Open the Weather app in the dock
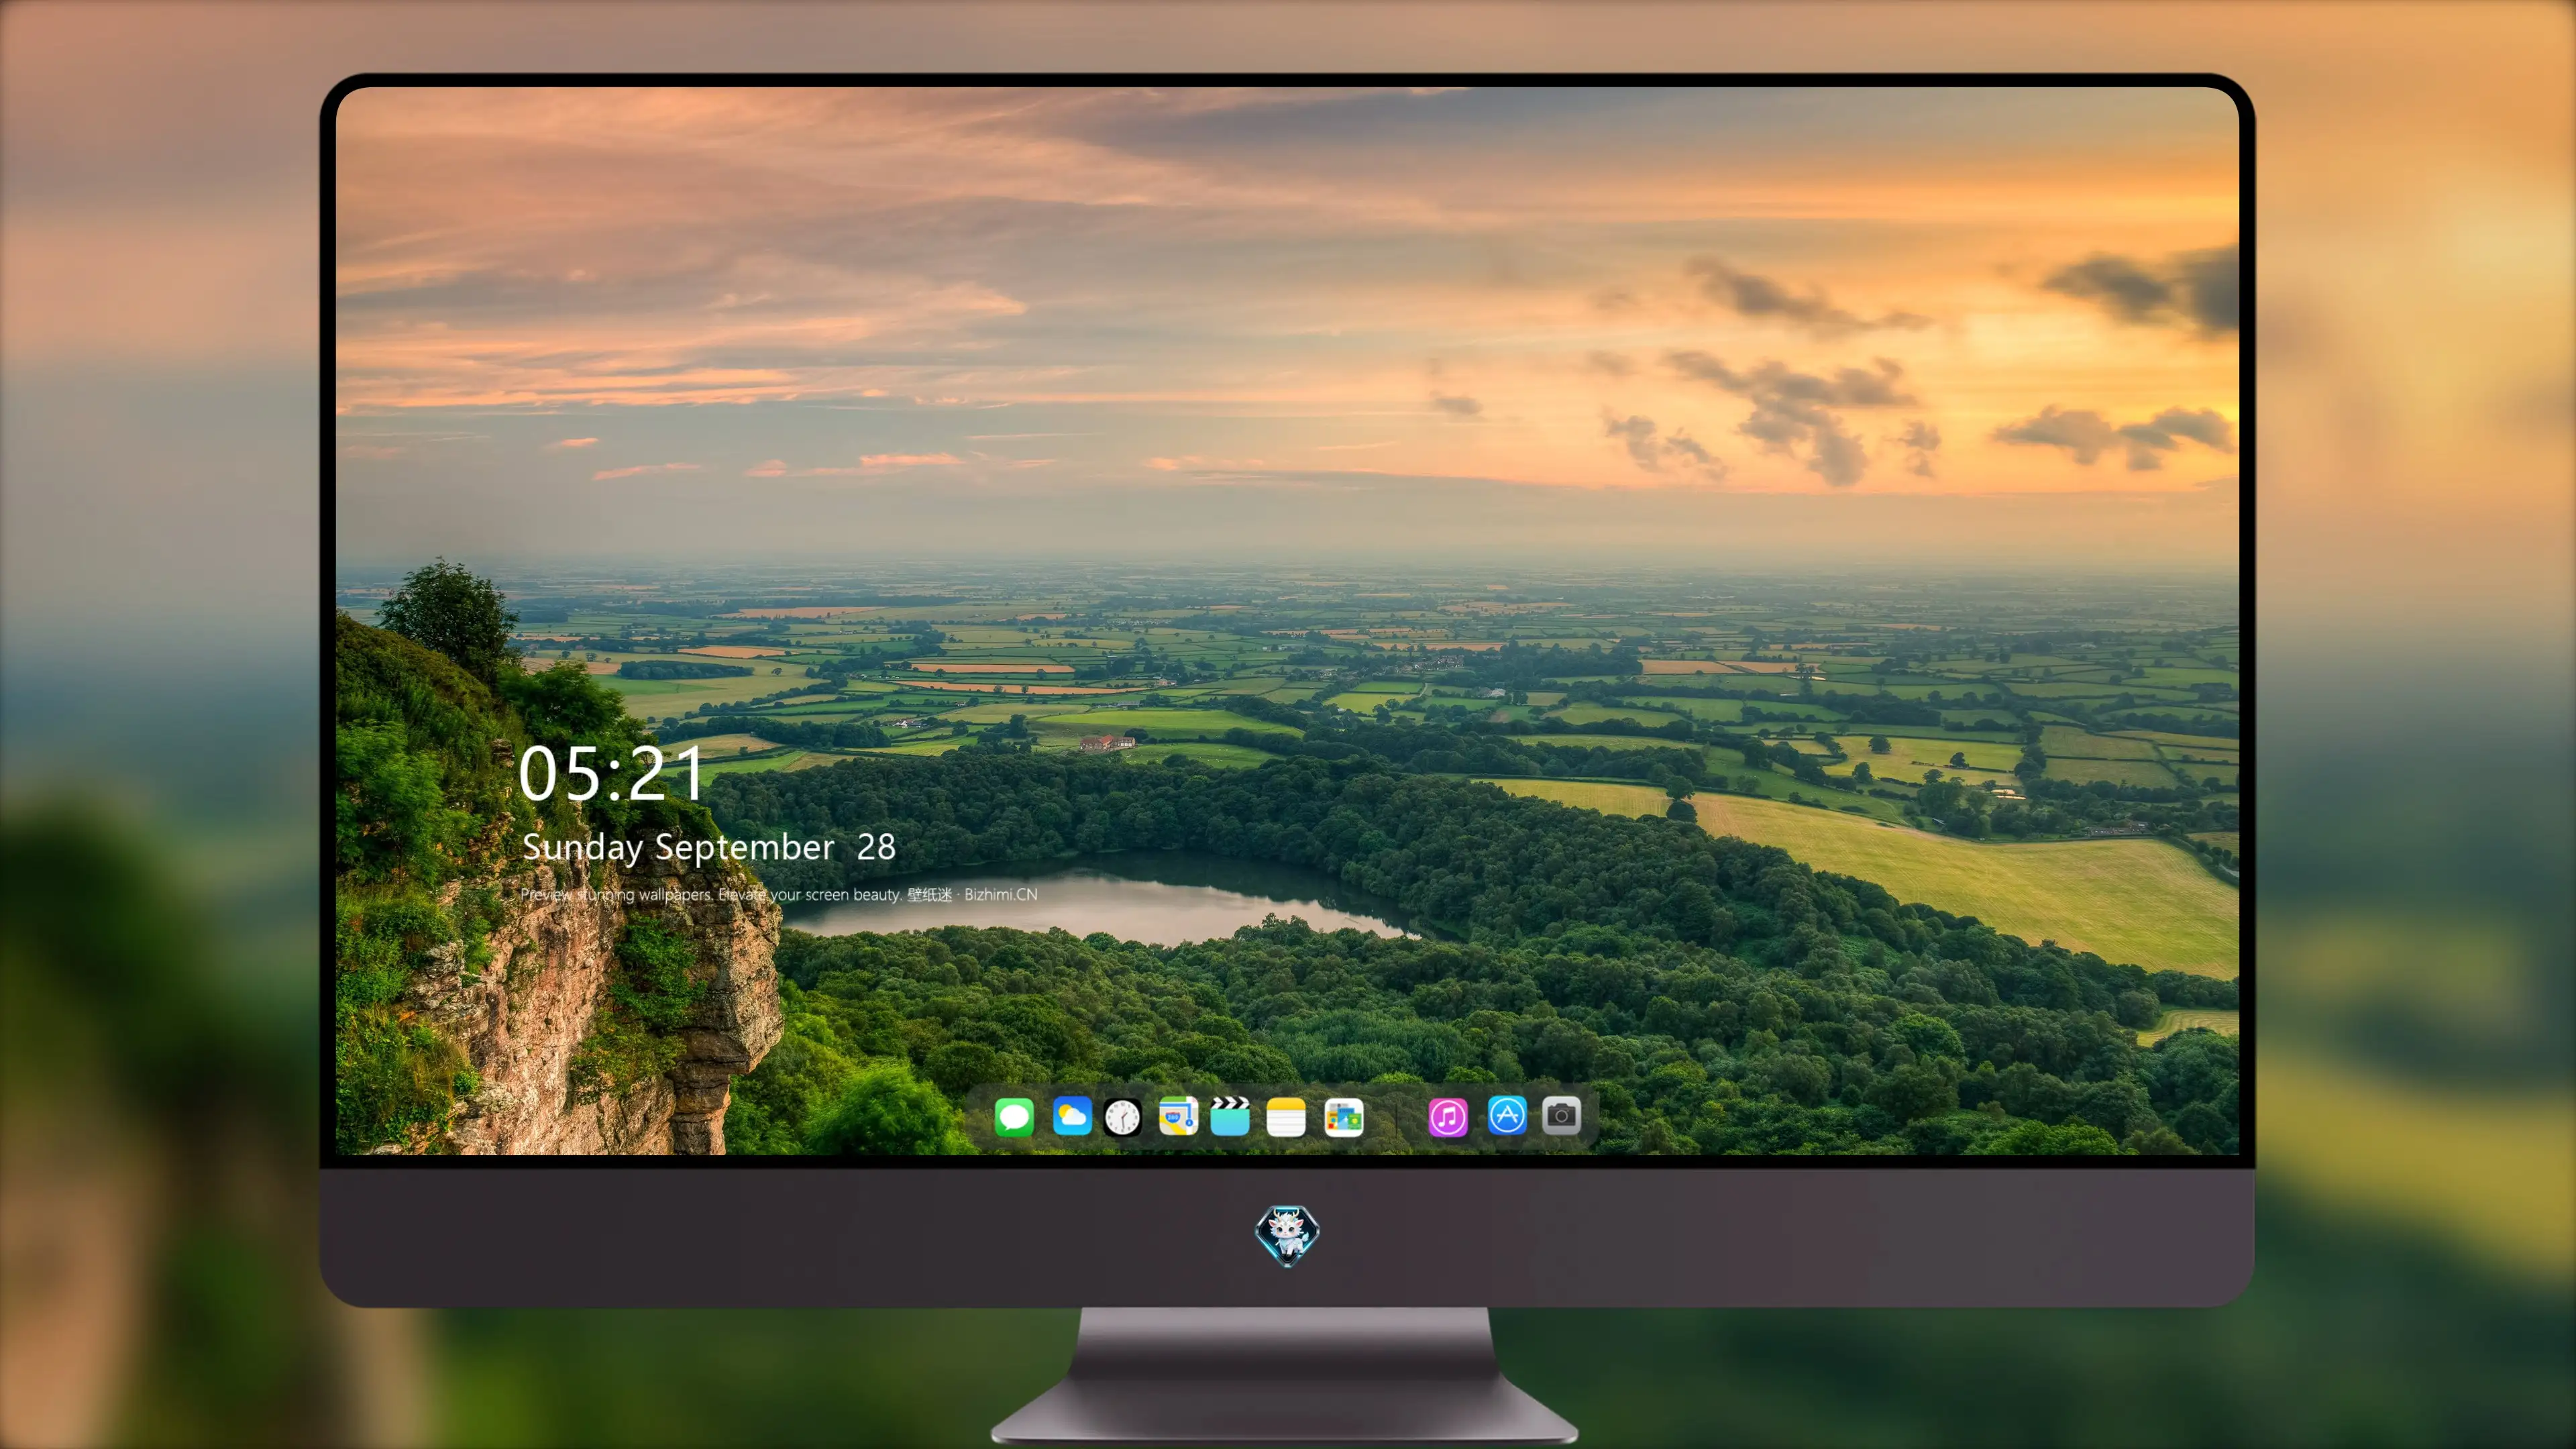The width and height of the screenshot is (2576, 1449). tap(1072, 1116)
